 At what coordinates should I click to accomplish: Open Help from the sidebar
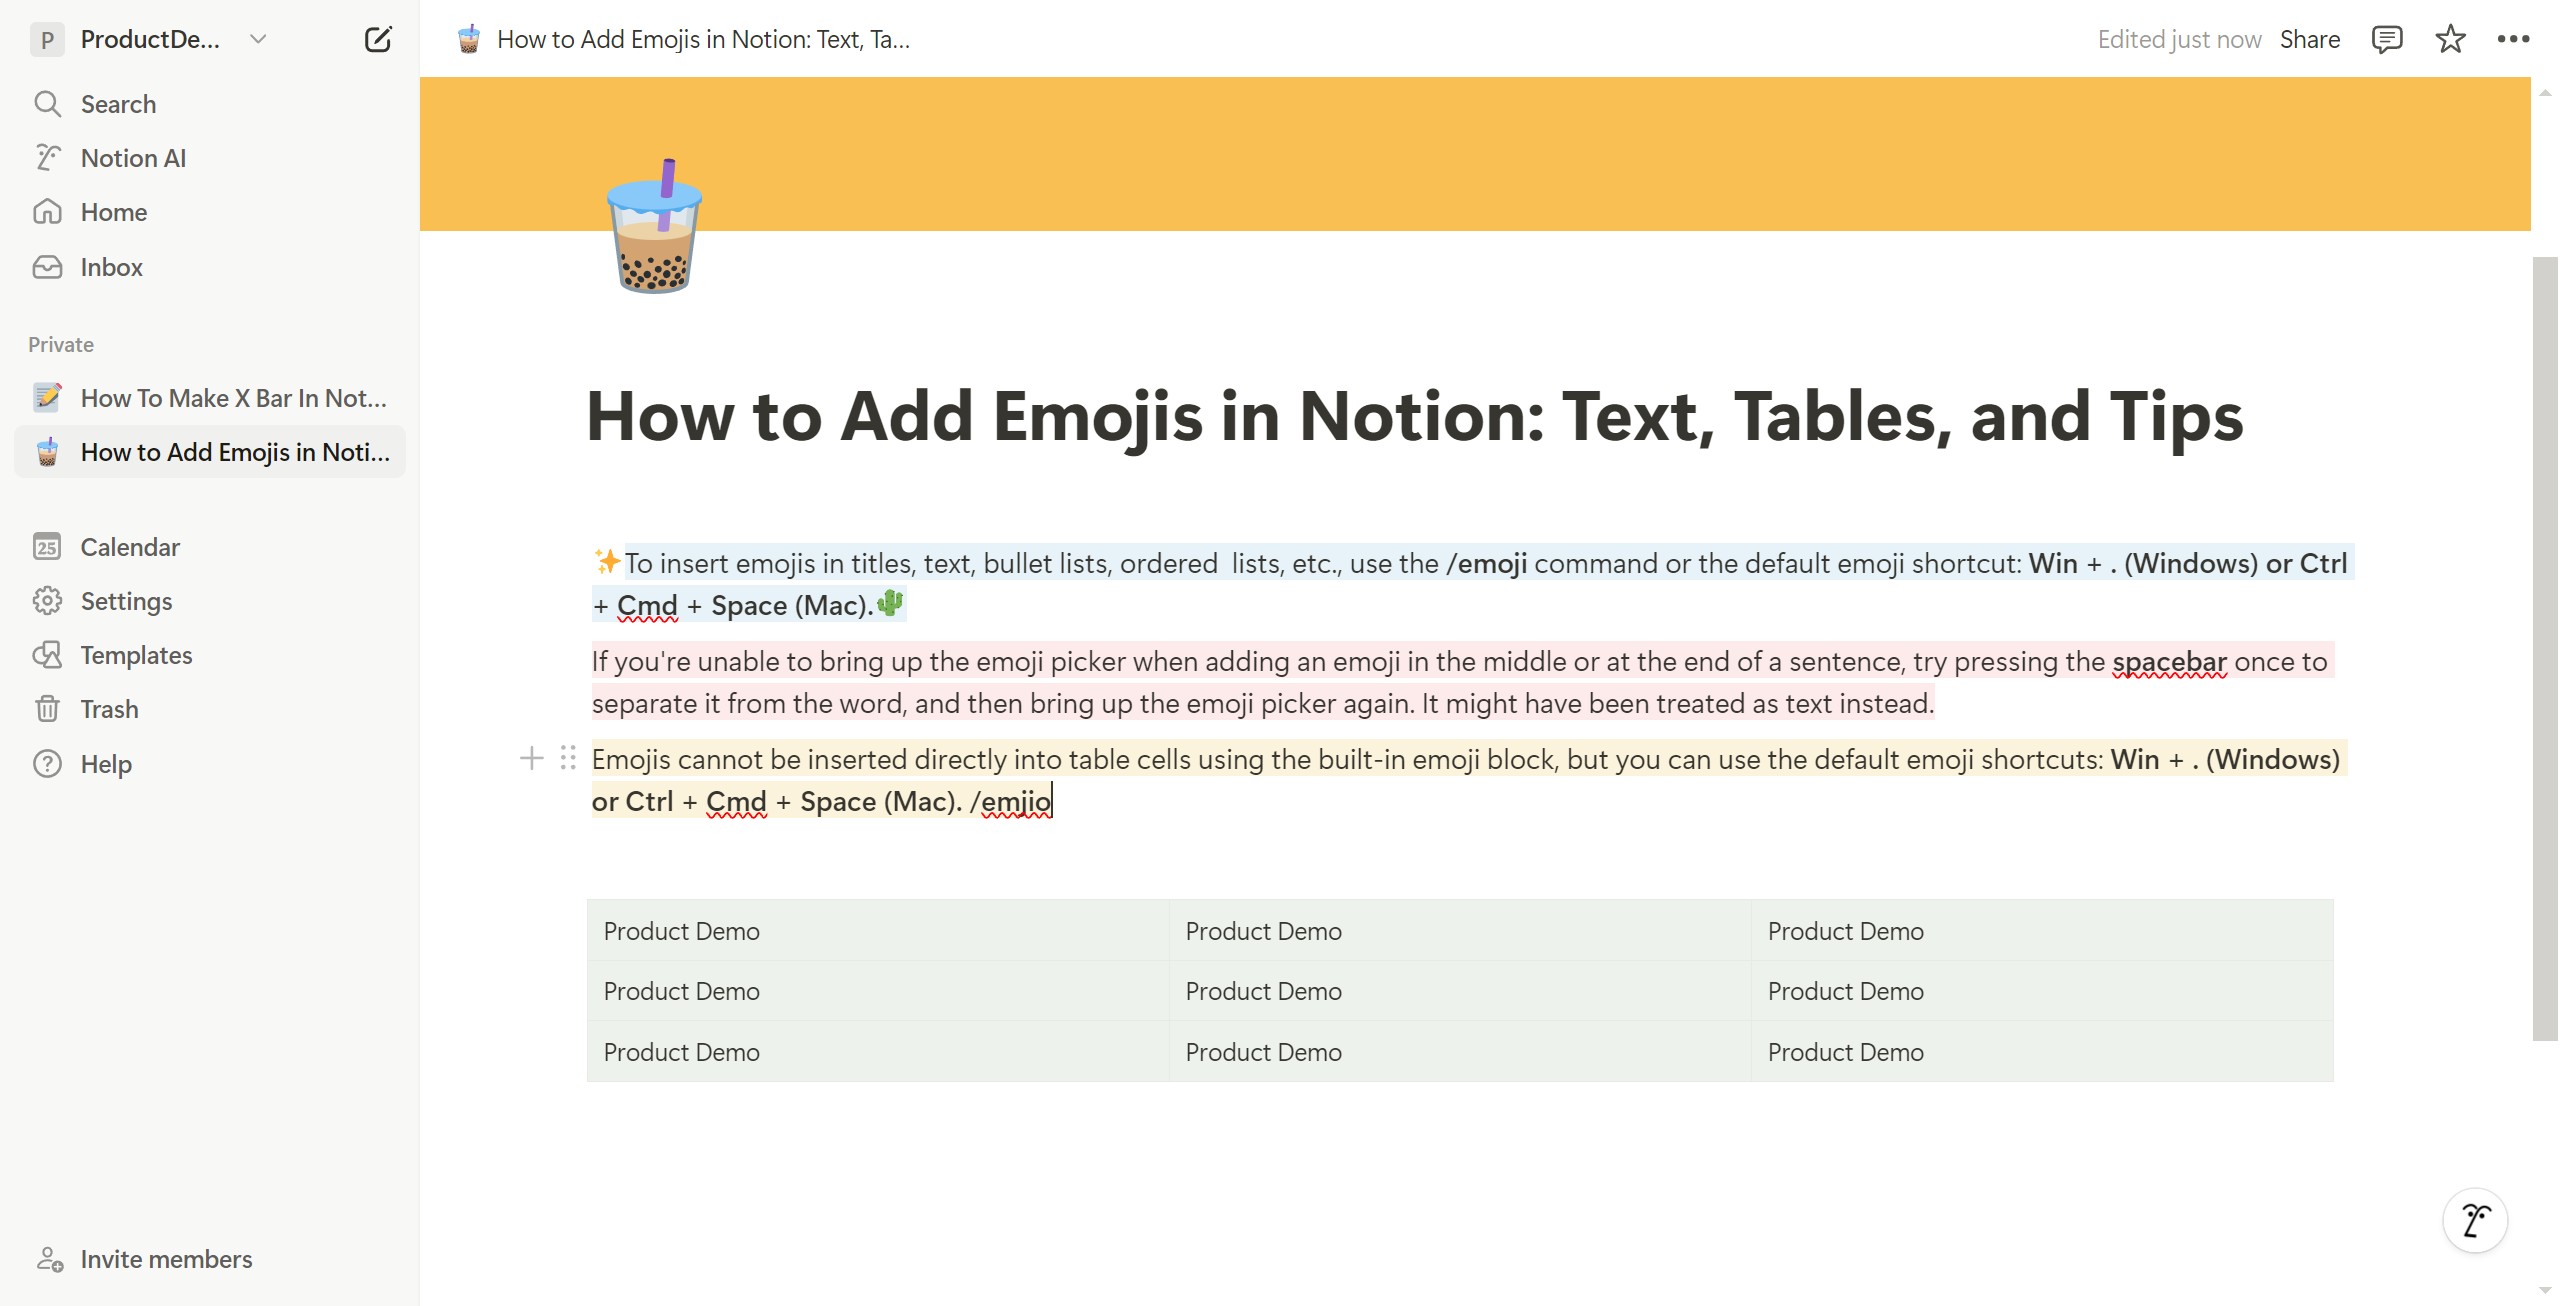click(210, 764)
